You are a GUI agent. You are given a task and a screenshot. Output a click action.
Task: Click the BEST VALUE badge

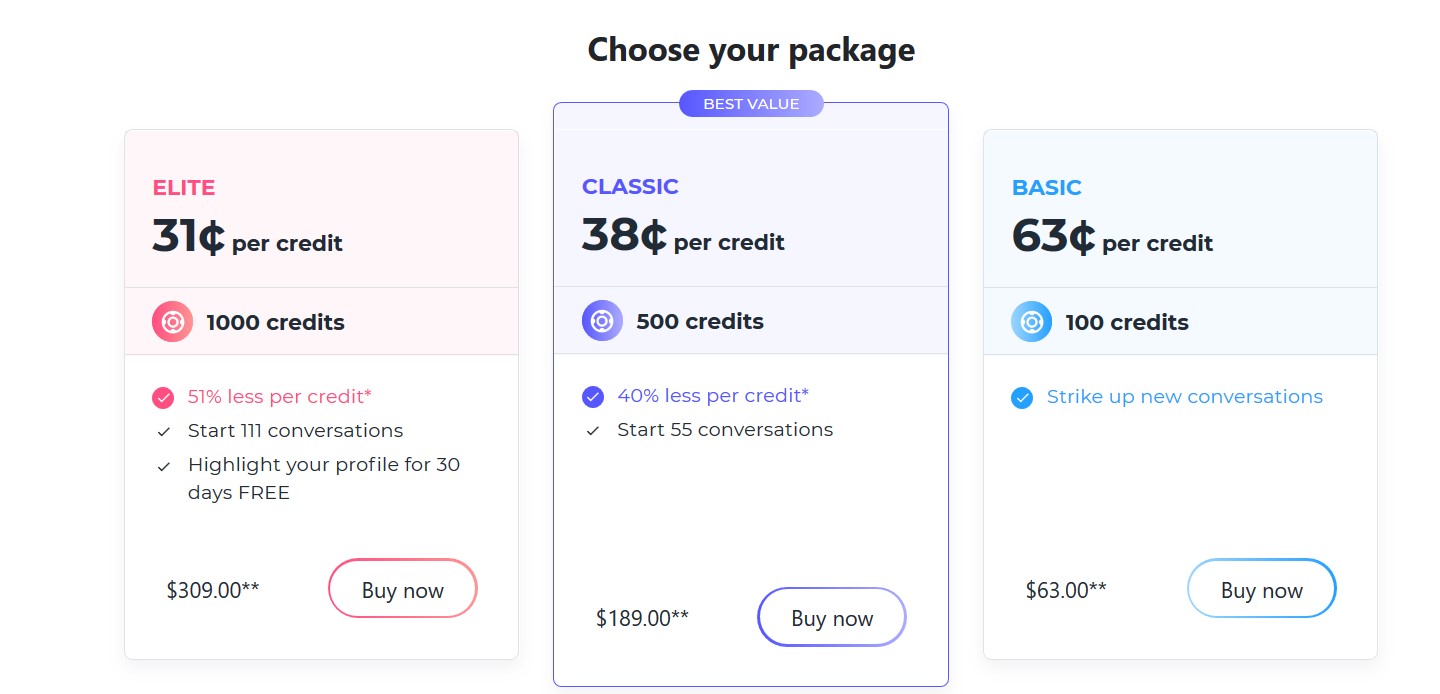(x=751, y=104)
